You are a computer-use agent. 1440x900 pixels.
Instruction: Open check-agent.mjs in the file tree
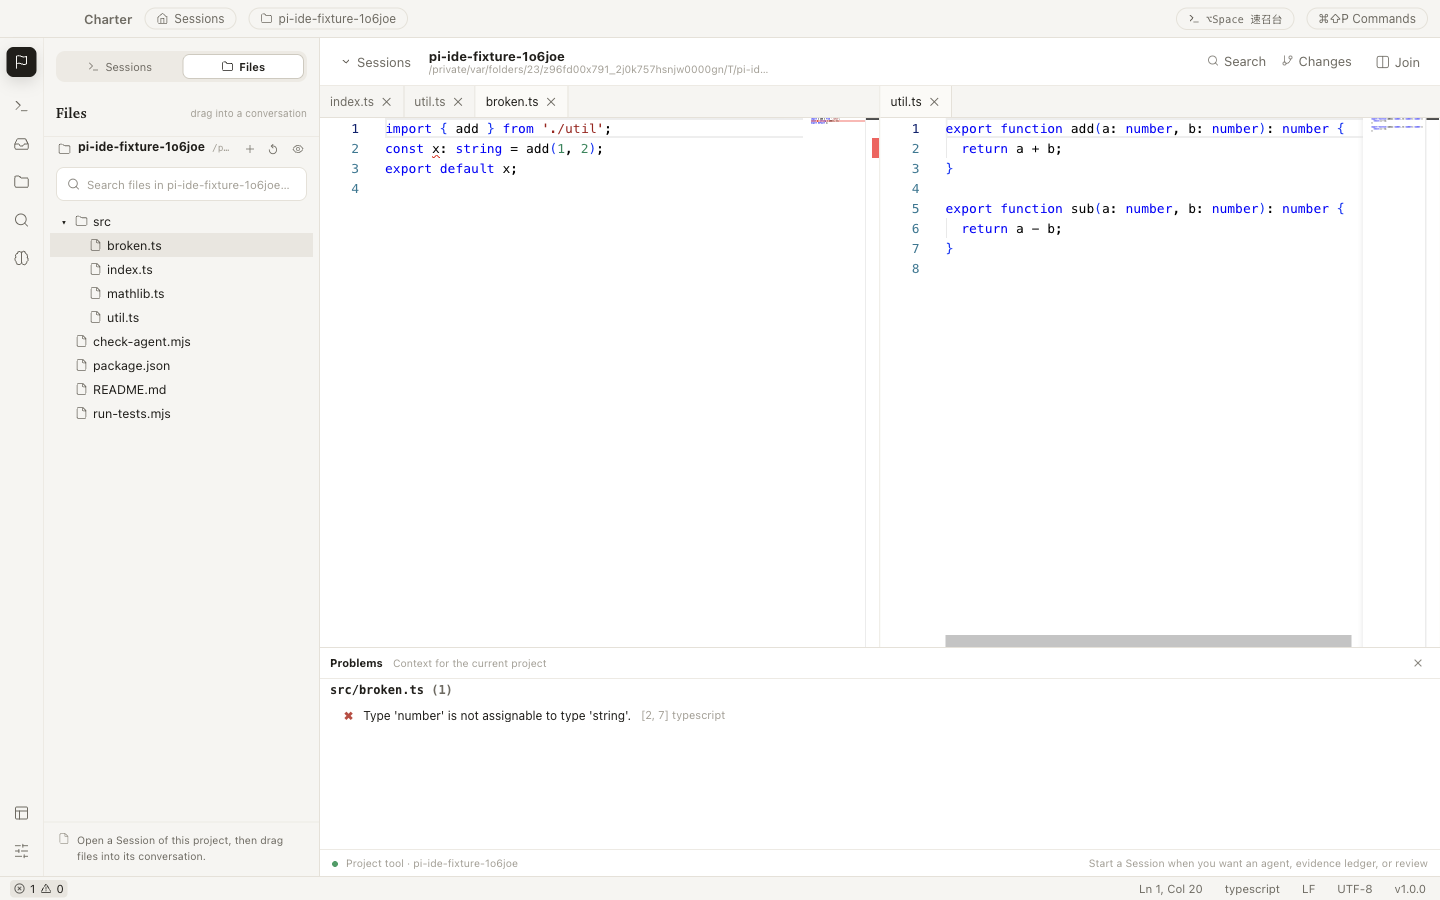coord(181,341)
